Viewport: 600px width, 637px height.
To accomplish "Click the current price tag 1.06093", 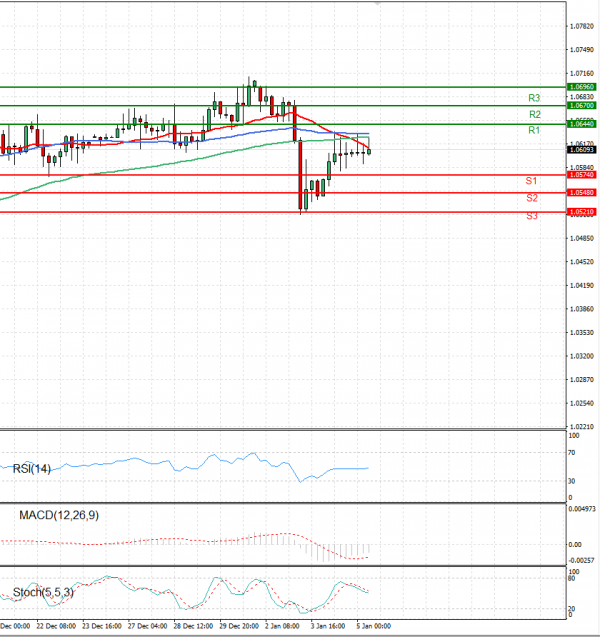I will tap(581, 150).
